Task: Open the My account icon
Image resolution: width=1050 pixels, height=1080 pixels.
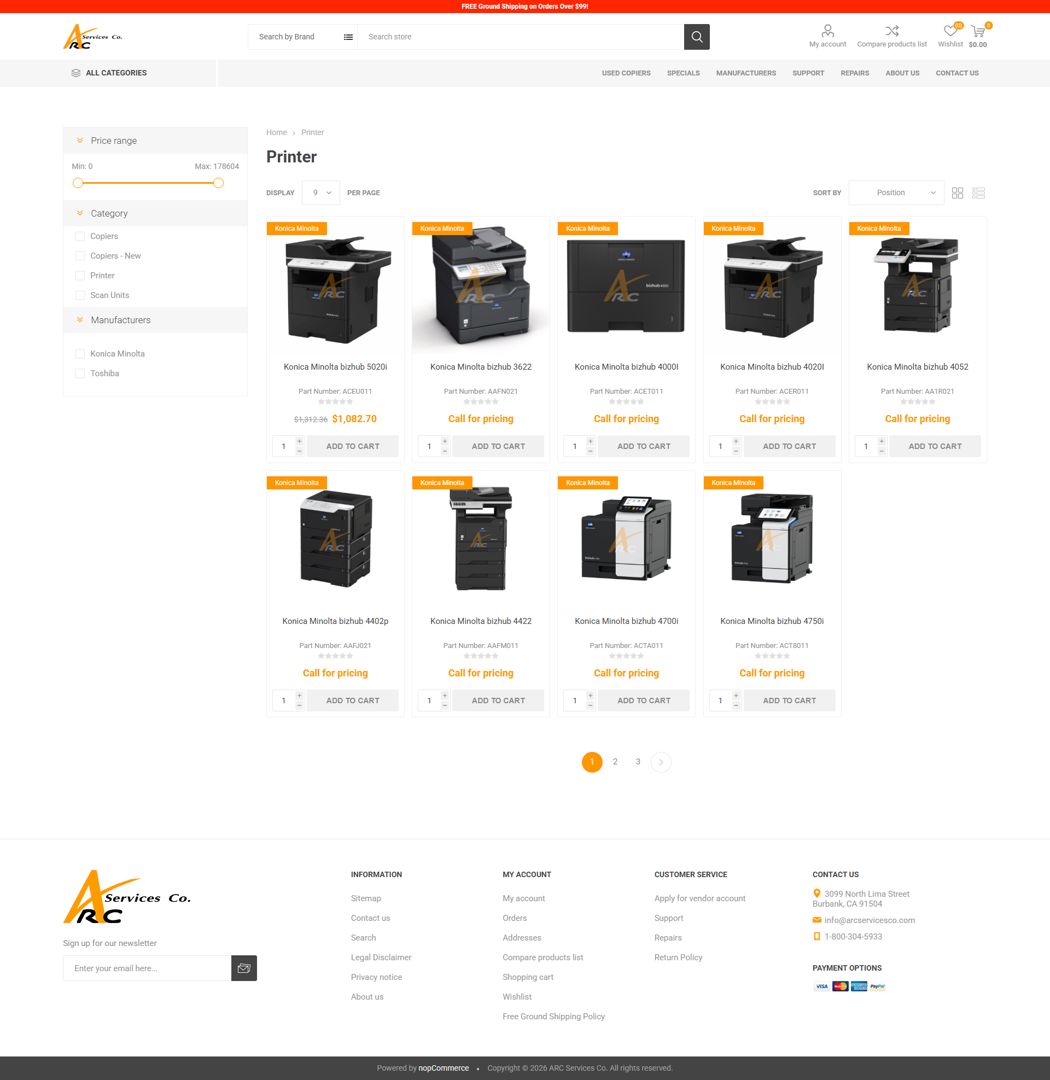Action: [x=827, y=32]
